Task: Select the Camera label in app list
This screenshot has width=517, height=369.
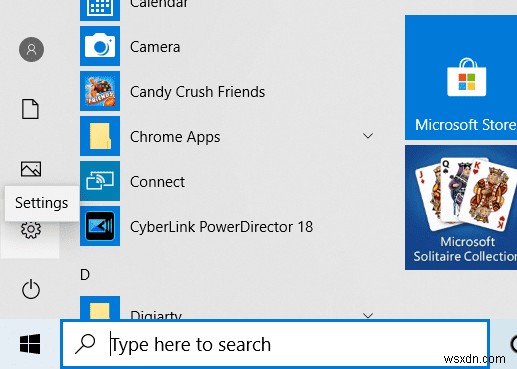Action: click(155, 47)
